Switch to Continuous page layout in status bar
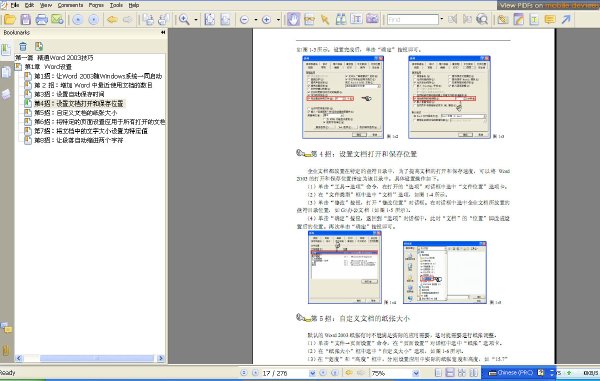Image resolution: width=600 pixels, height=381 pixels. (450, 373)
